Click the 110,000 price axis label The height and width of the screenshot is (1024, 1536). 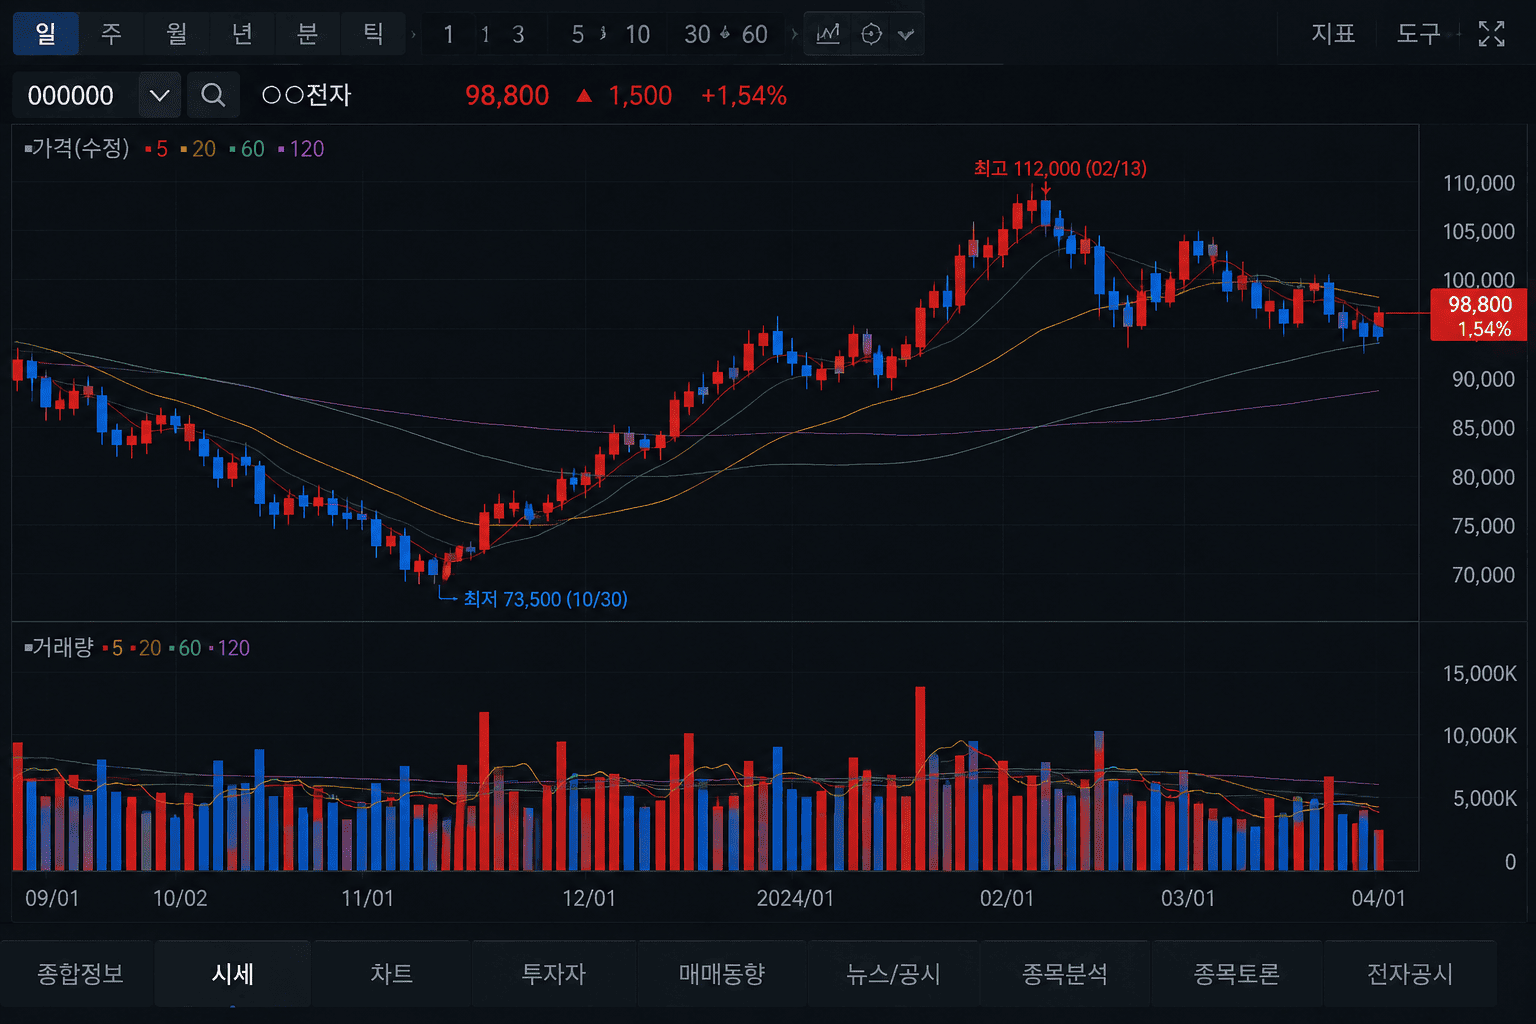click(1478, 183)
